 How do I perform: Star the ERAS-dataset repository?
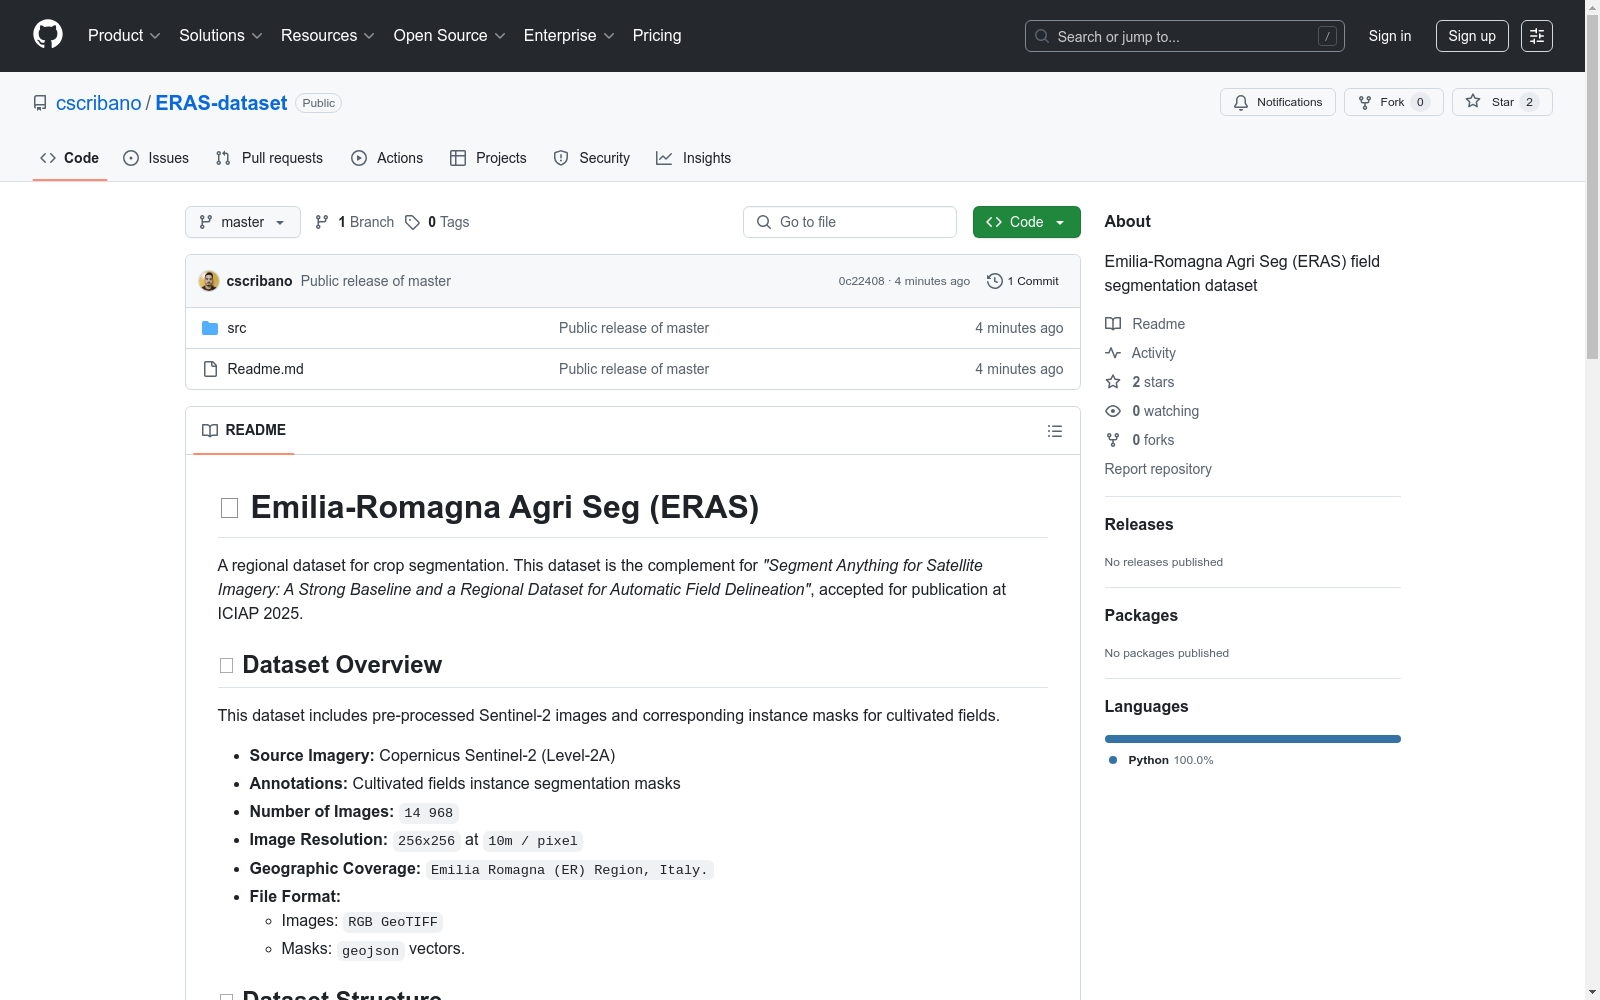pos(1502,102)
